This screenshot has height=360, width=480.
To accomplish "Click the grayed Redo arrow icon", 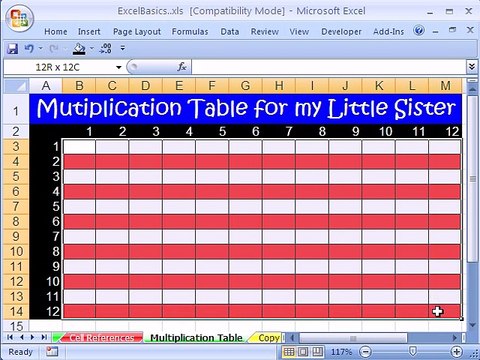I will tap(53, 49).
